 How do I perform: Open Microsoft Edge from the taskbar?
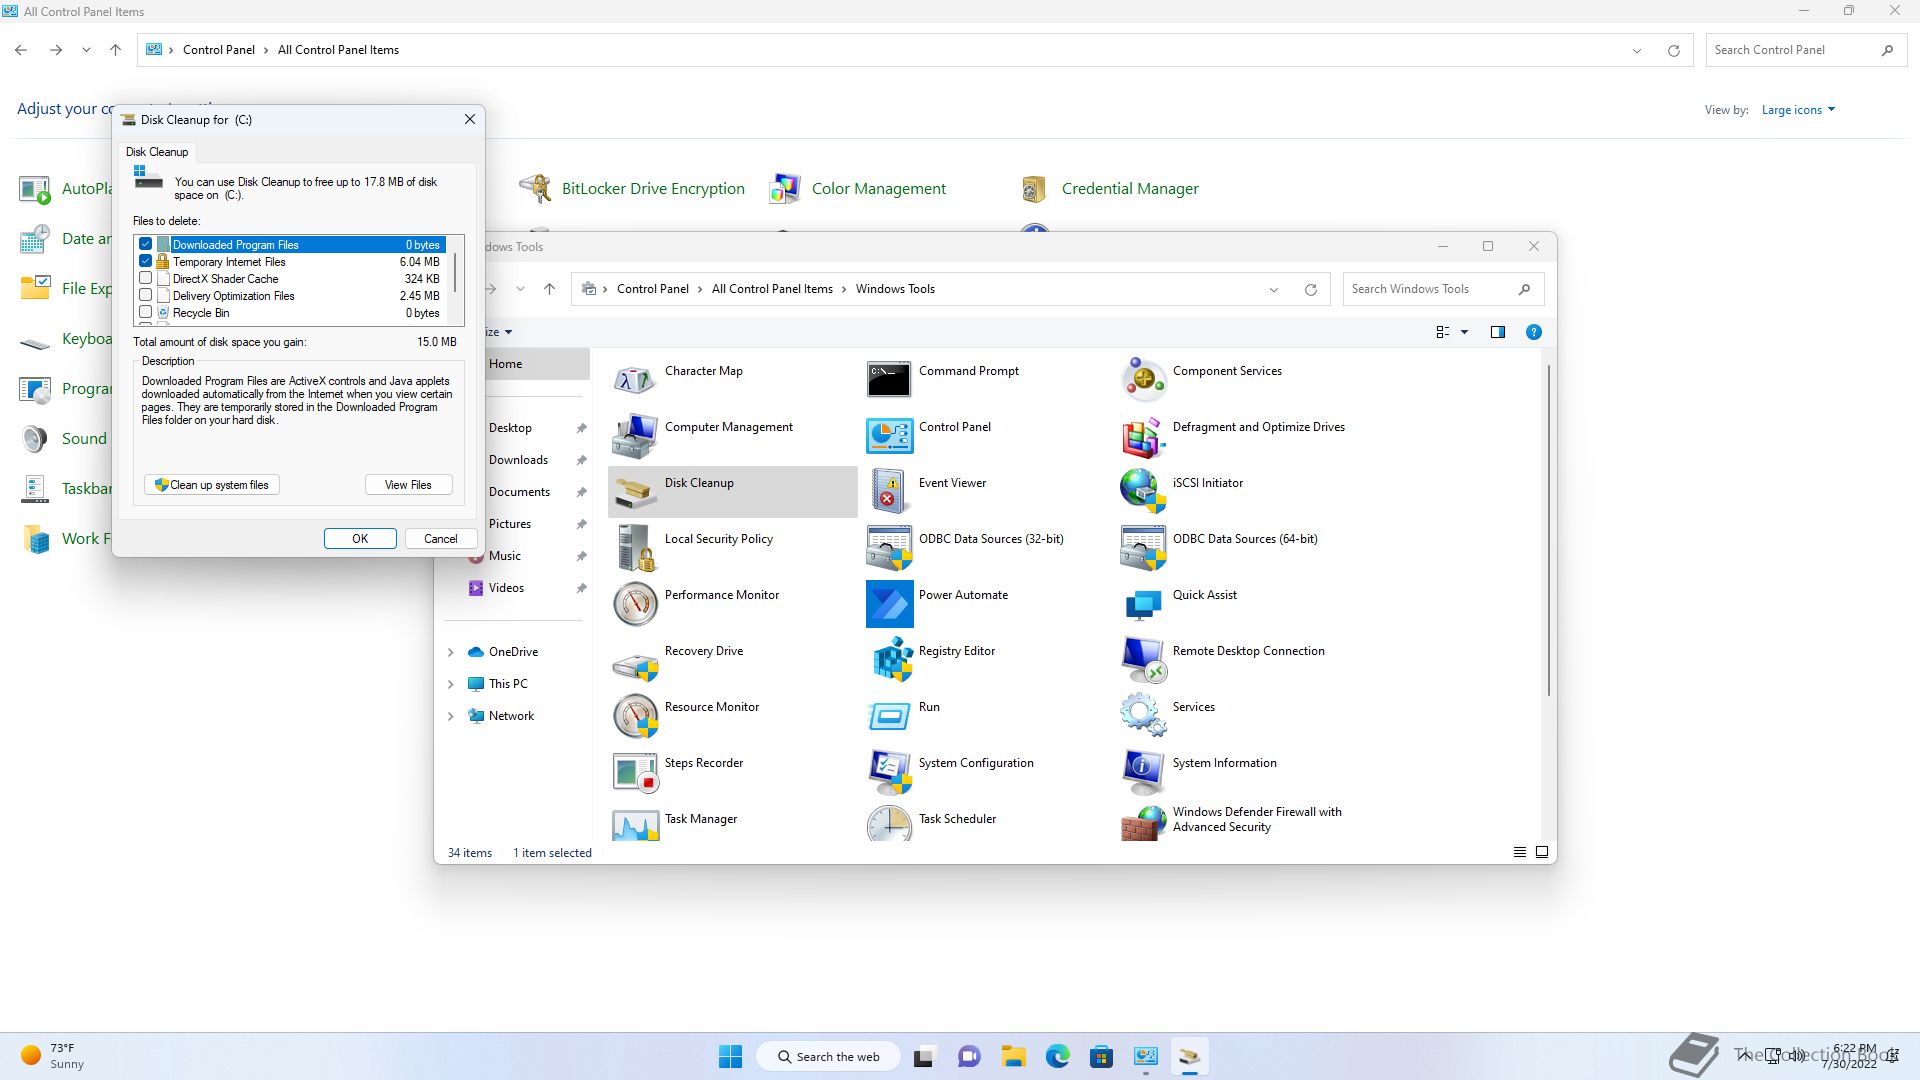[1057, 1057]
